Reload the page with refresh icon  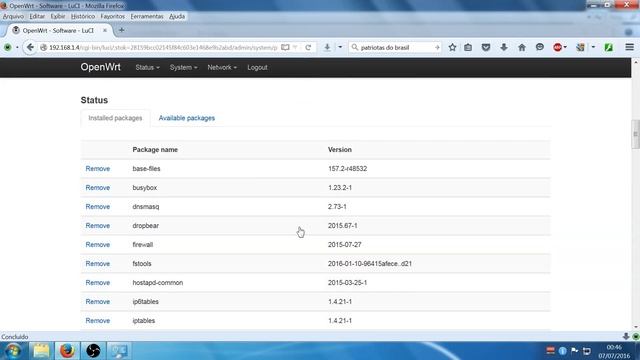(x=308, y=47)
